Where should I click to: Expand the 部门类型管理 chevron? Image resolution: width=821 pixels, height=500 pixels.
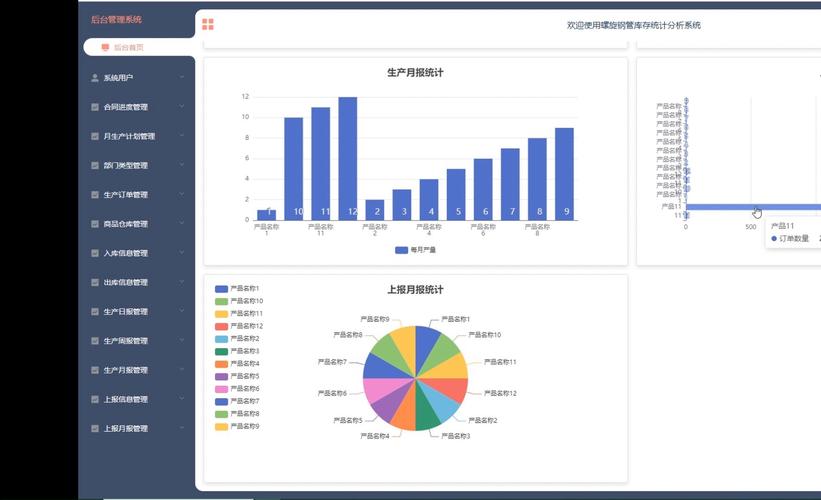(182, 165)
